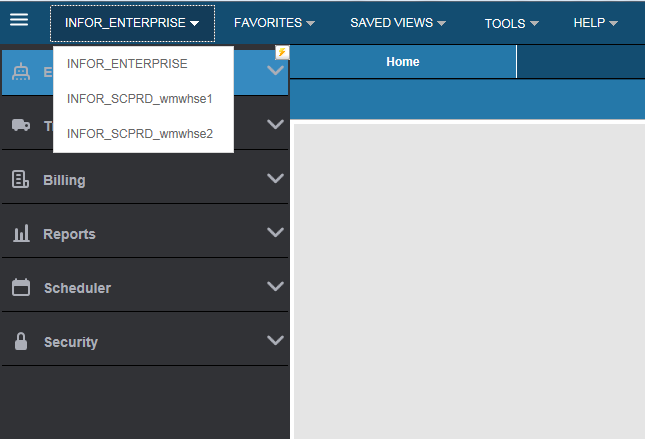645x439 pixels.
Task: Open the SAVED VIEWS menu
Action: click(397, 22)
